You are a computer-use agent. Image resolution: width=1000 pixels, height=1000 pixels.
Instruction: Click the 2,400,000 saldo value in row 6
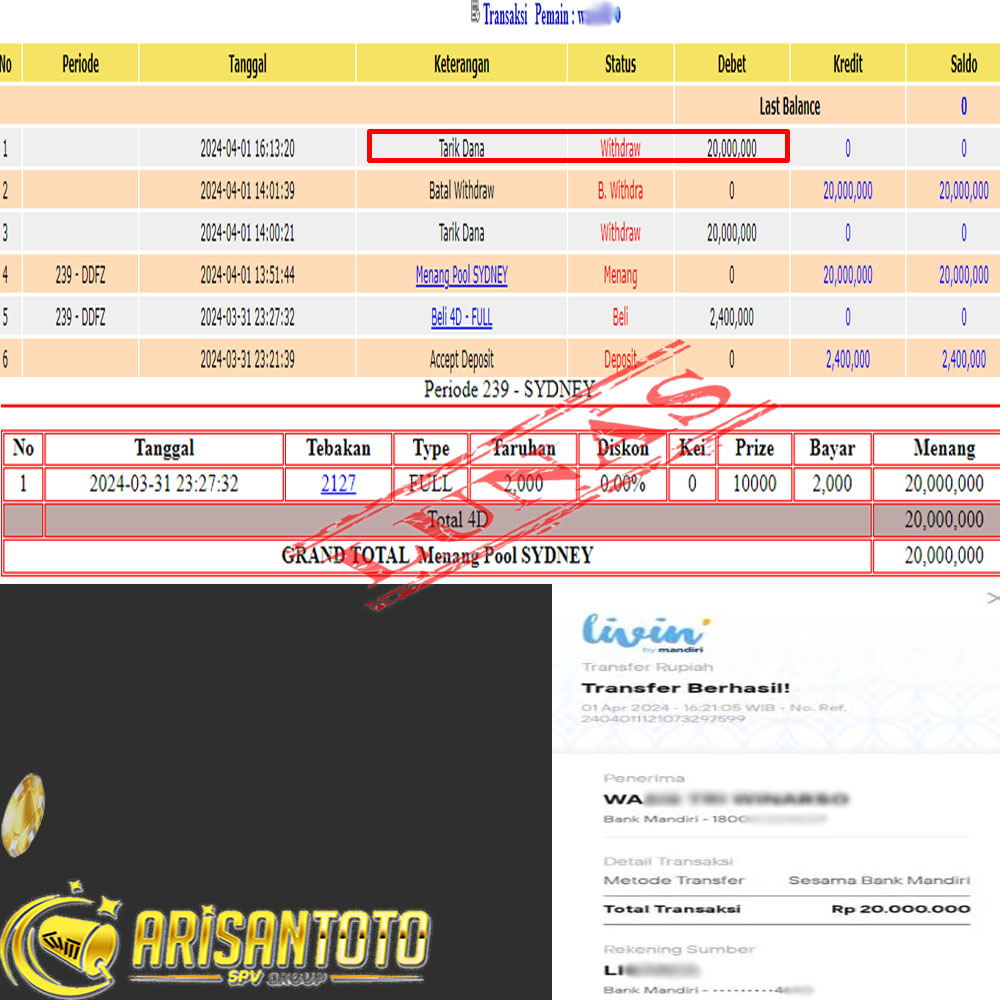click(x=963, y=359)
